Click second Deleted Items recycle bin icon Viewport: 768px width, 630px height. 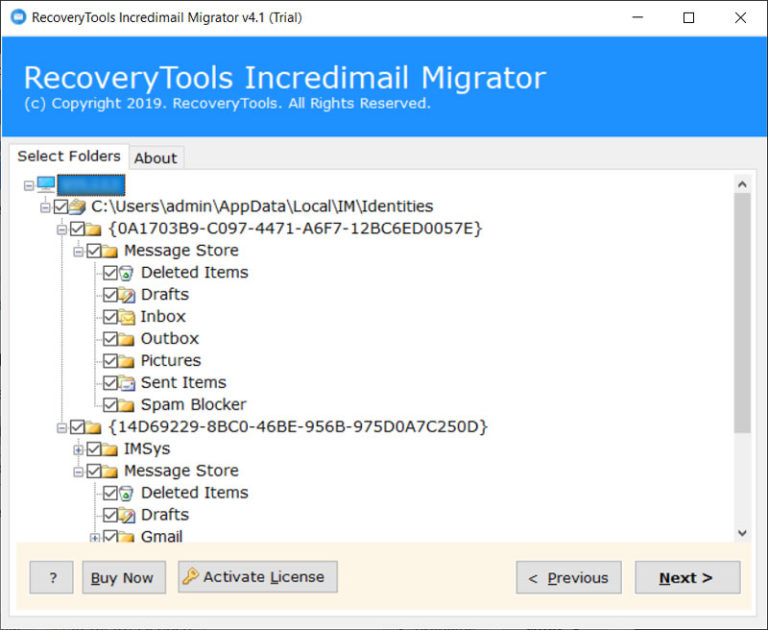(126, 493)
